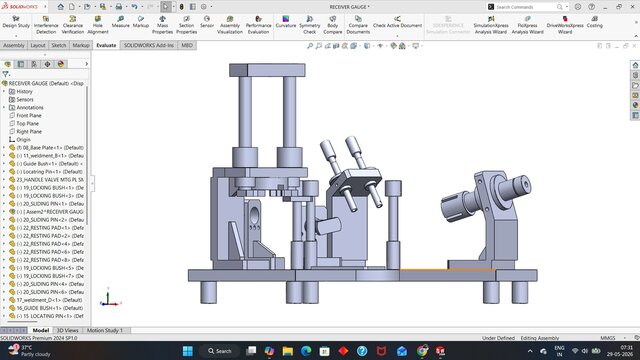Click the Search Commands field
640x360 pixels.
pyautogui.click(x=527, y=7)
